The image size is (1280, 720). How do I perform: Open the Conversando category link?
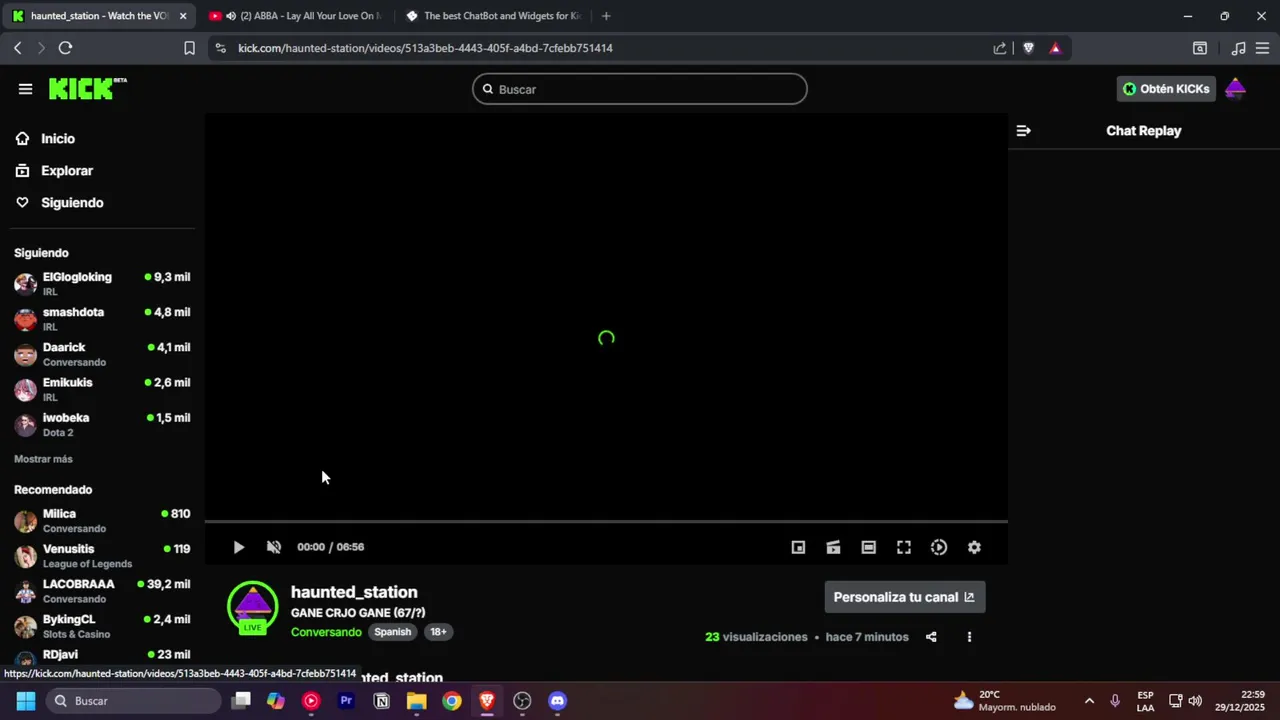tap(326, 632)
